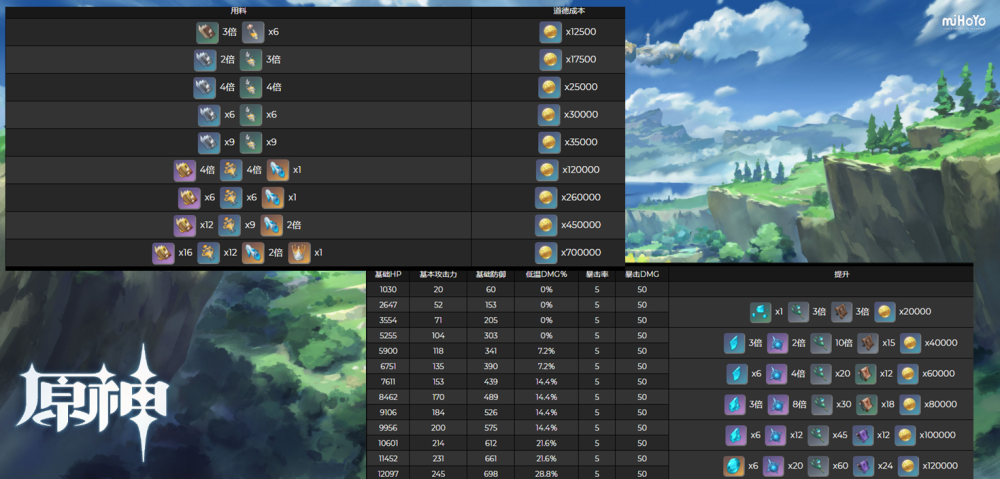Select the green feather icon labeled x6 in x30000 row
The image size is (1000, 479).
pos(251,115)
